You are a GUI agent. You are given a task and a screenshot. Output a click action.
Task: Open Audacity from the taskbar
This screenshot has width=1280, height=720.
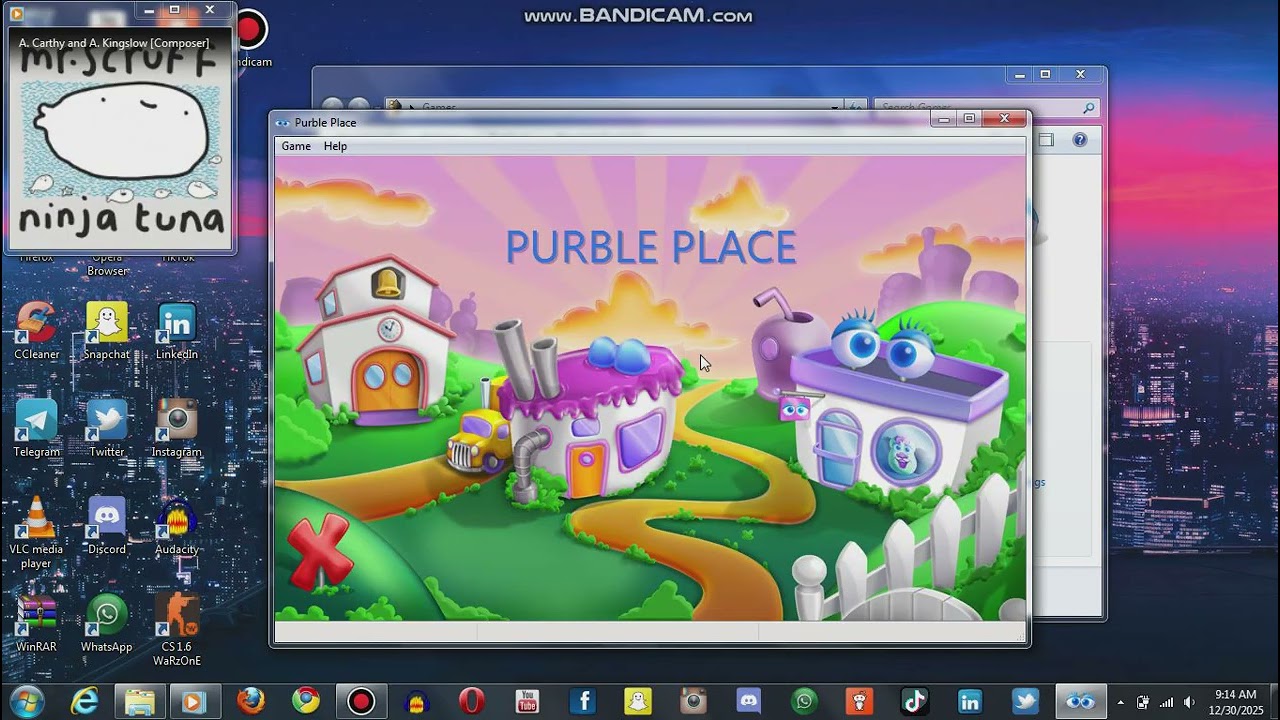tap(416, 702)
